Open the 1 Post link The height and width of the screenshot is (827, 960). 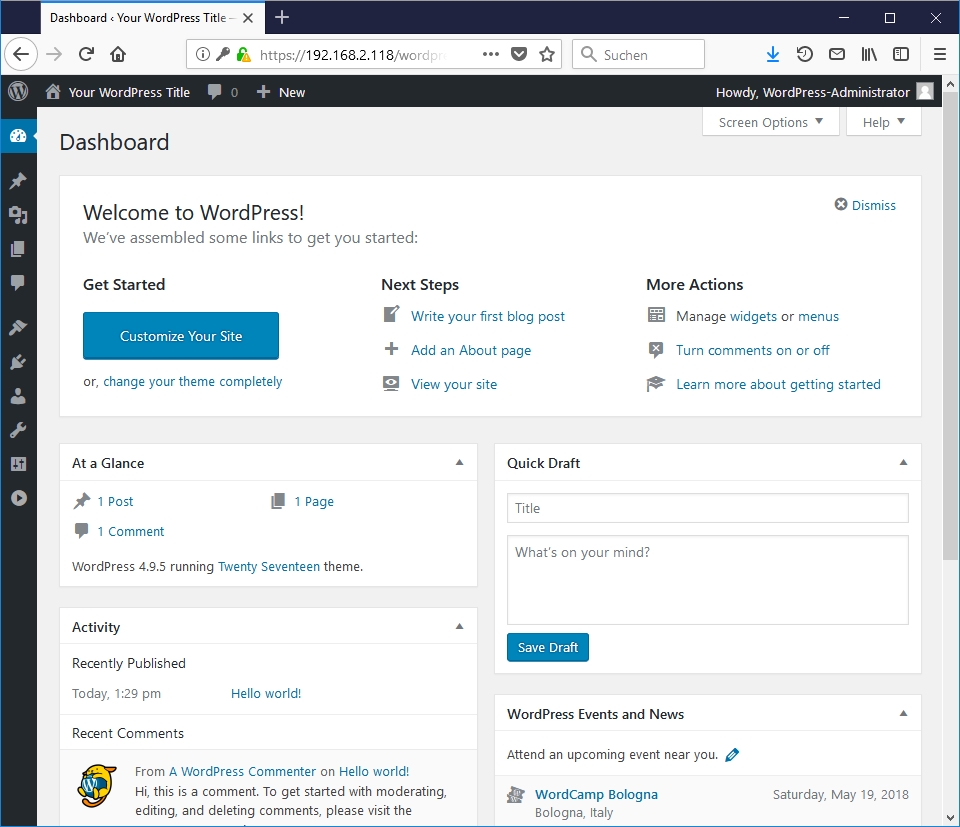point(115,501)
